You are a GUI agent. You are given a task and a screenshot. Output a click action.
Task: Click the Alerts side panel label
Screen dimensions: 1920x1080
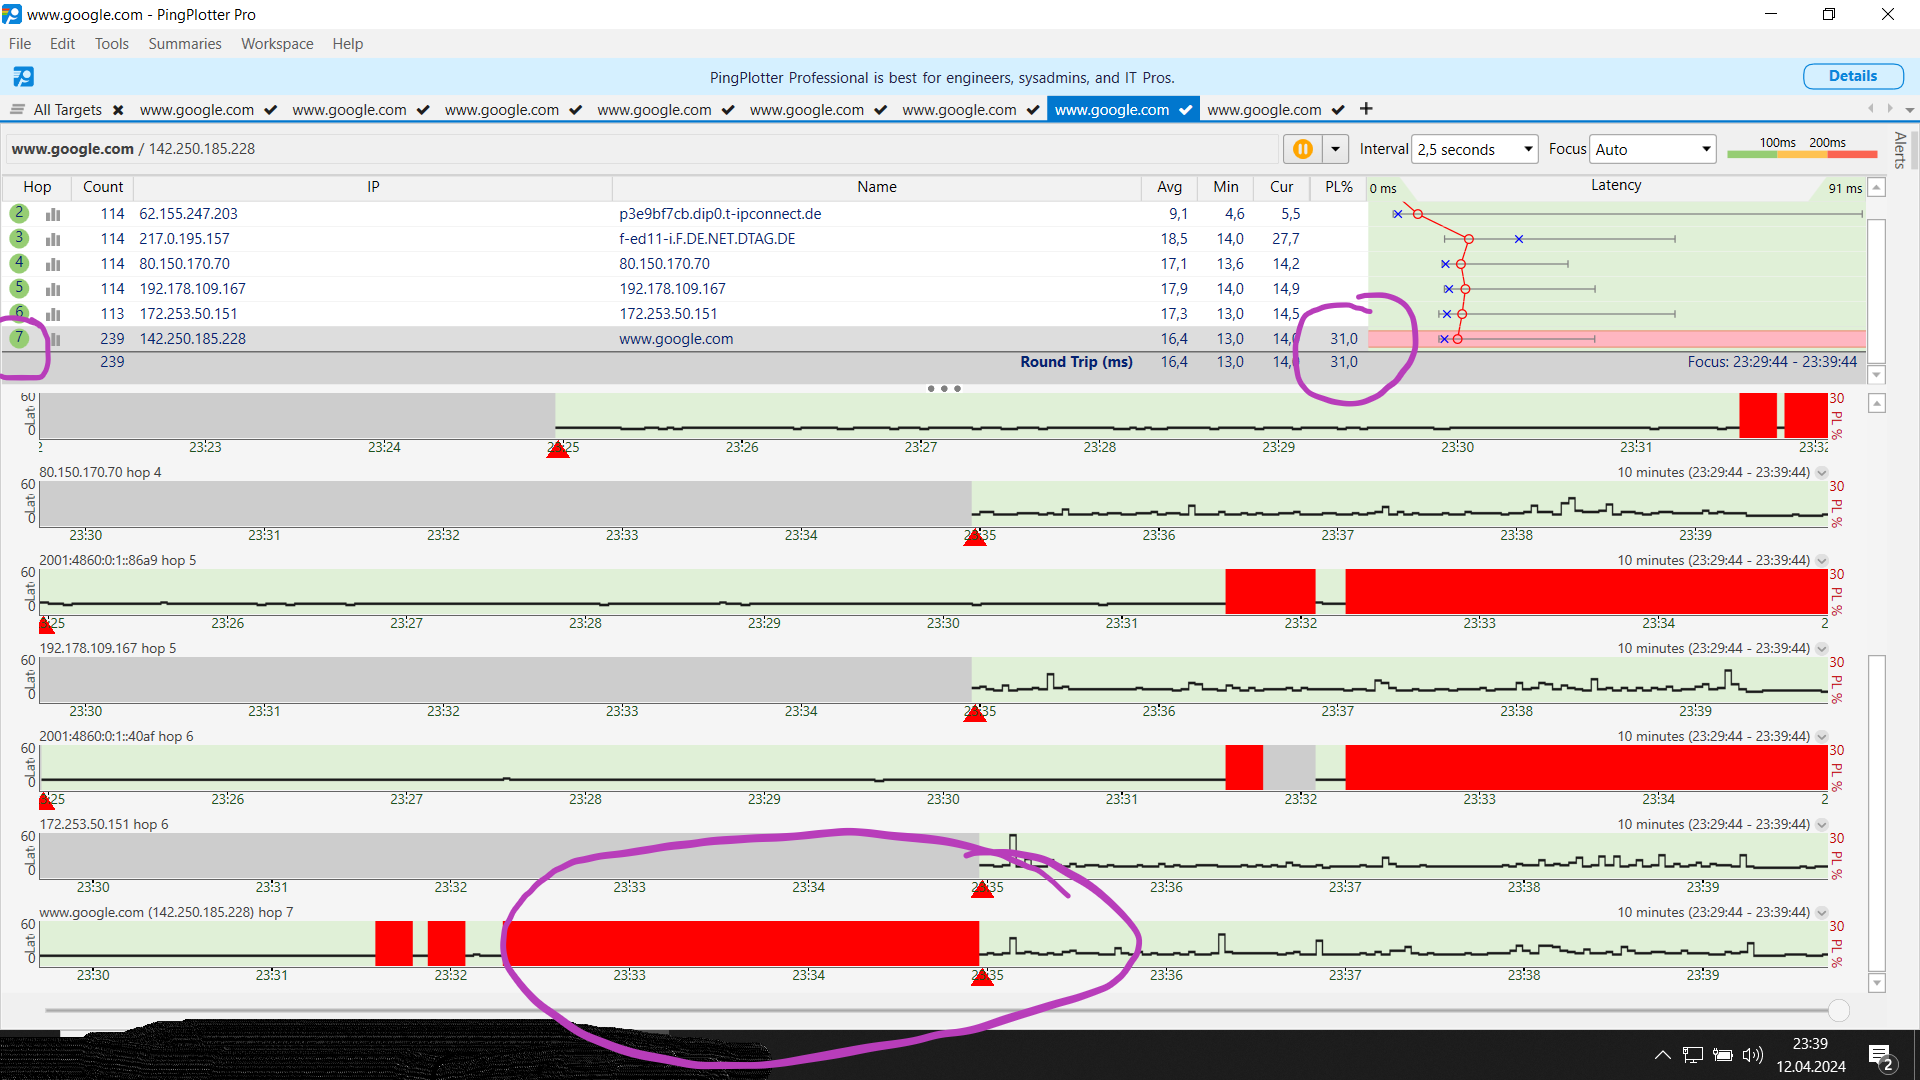tap(1900, 150)
